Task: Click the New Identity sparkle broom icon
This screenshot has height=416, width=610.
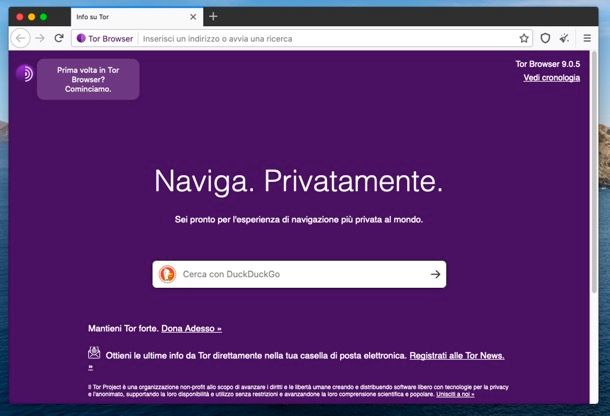Action: [x=564, y=38]
